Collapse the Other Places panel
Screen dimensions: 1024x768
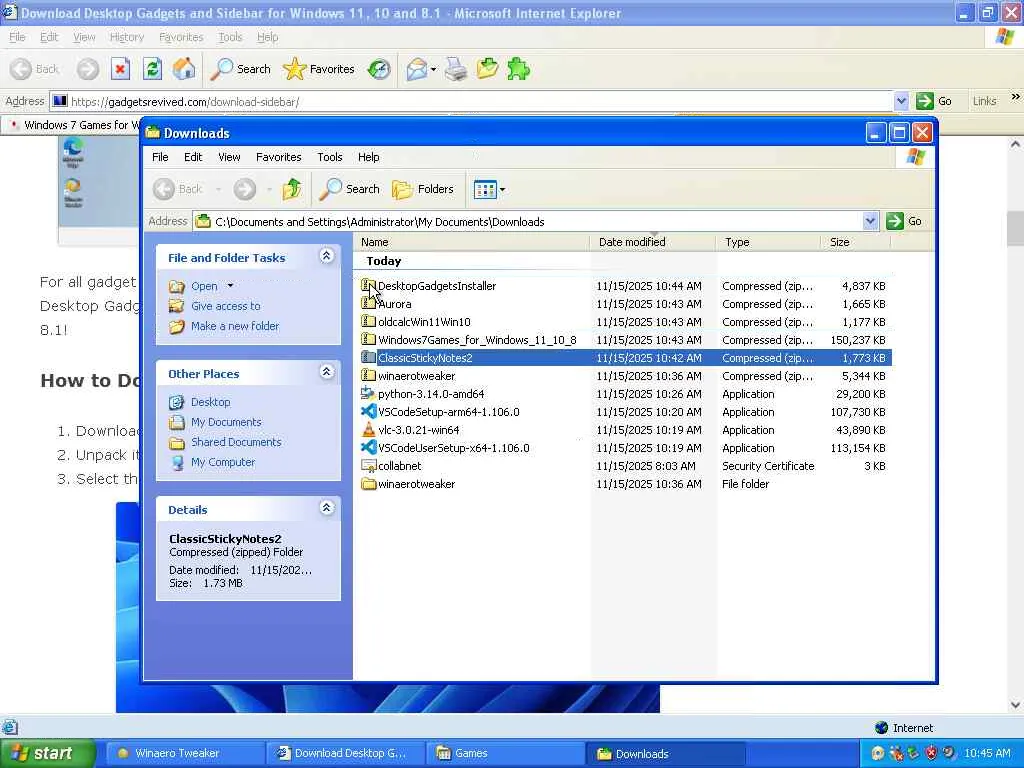327,372
